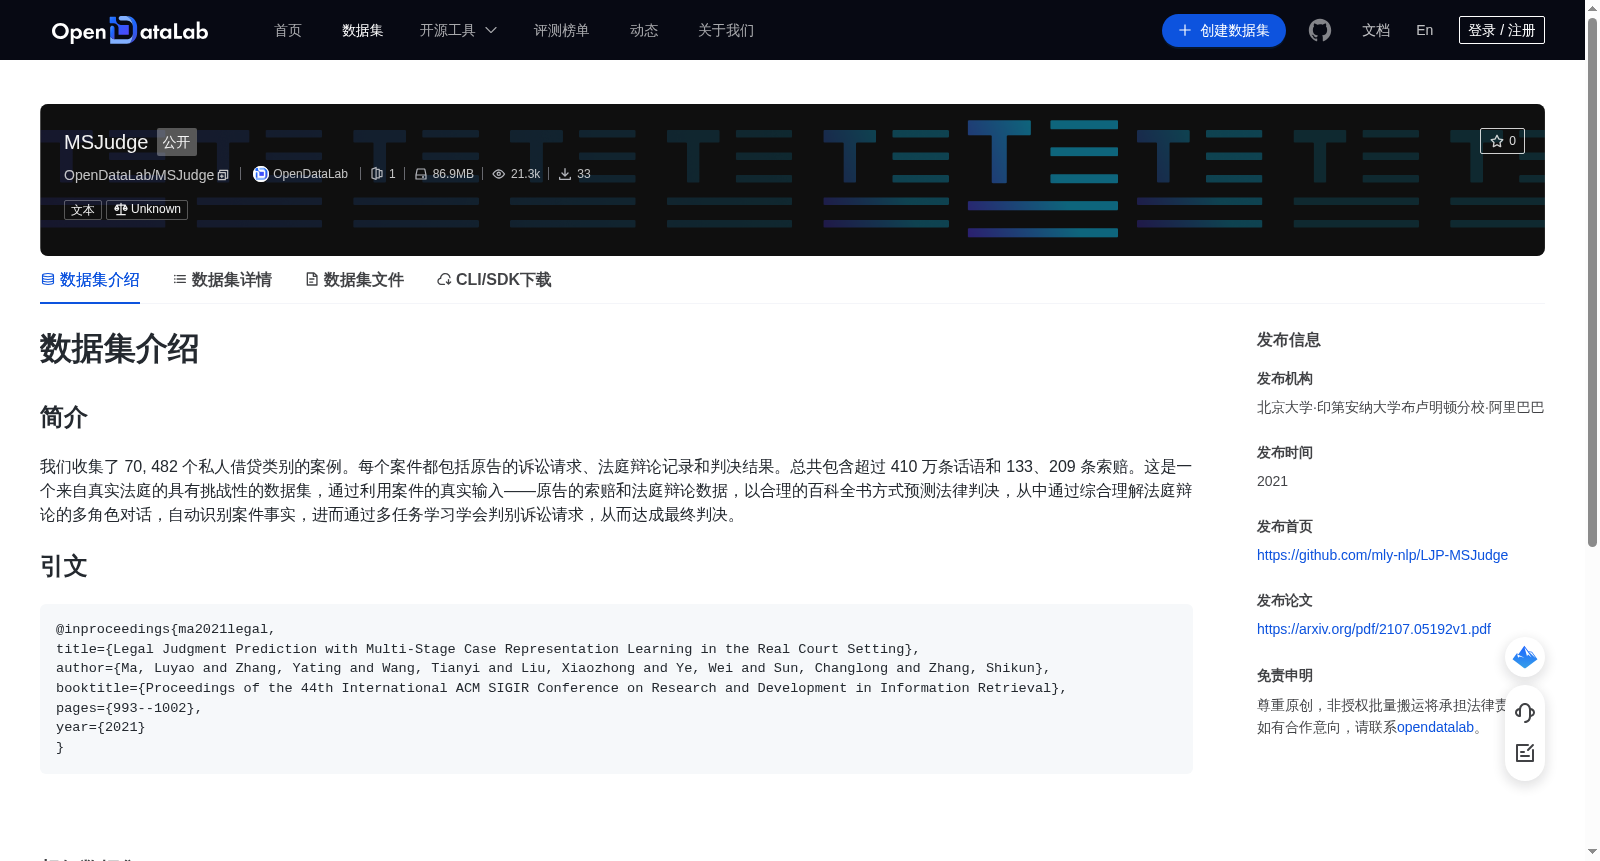The width and height of the screenshot is (1600, 861).
Task: Click the plus icon on Create Dataset
Action: (1185, 30)
